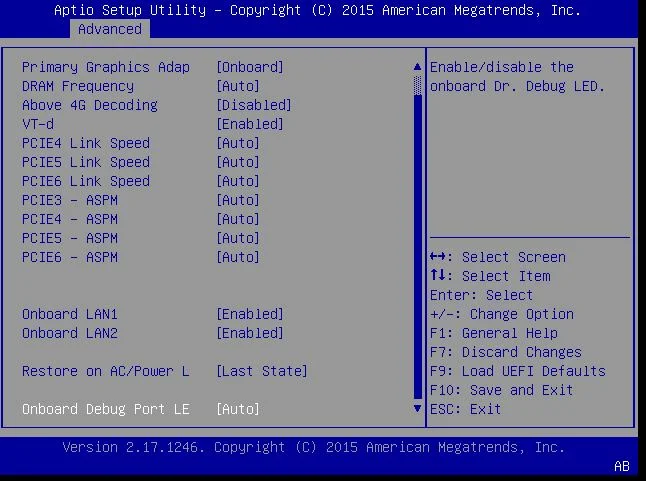
Task: Select PCIE6 Link Speed label
Action: tap(86, 181)
